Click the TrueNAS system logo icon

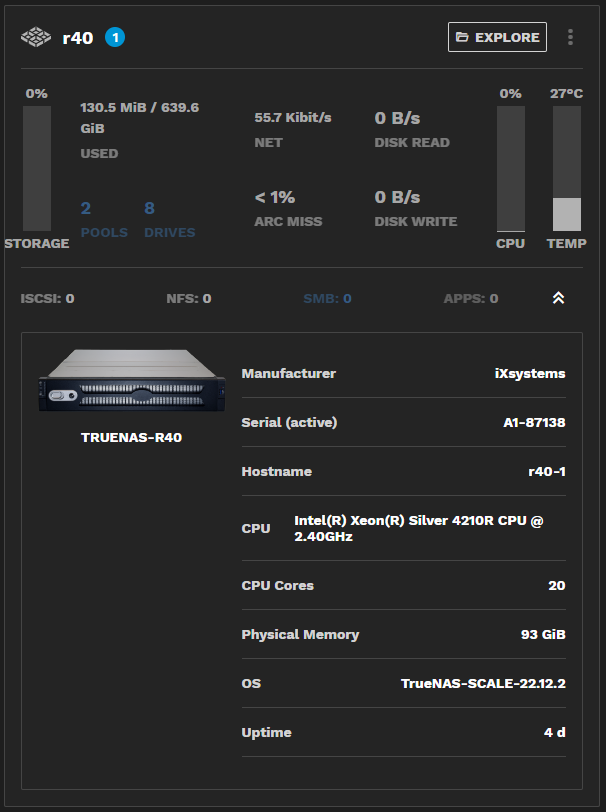click(x=35, y=38)
